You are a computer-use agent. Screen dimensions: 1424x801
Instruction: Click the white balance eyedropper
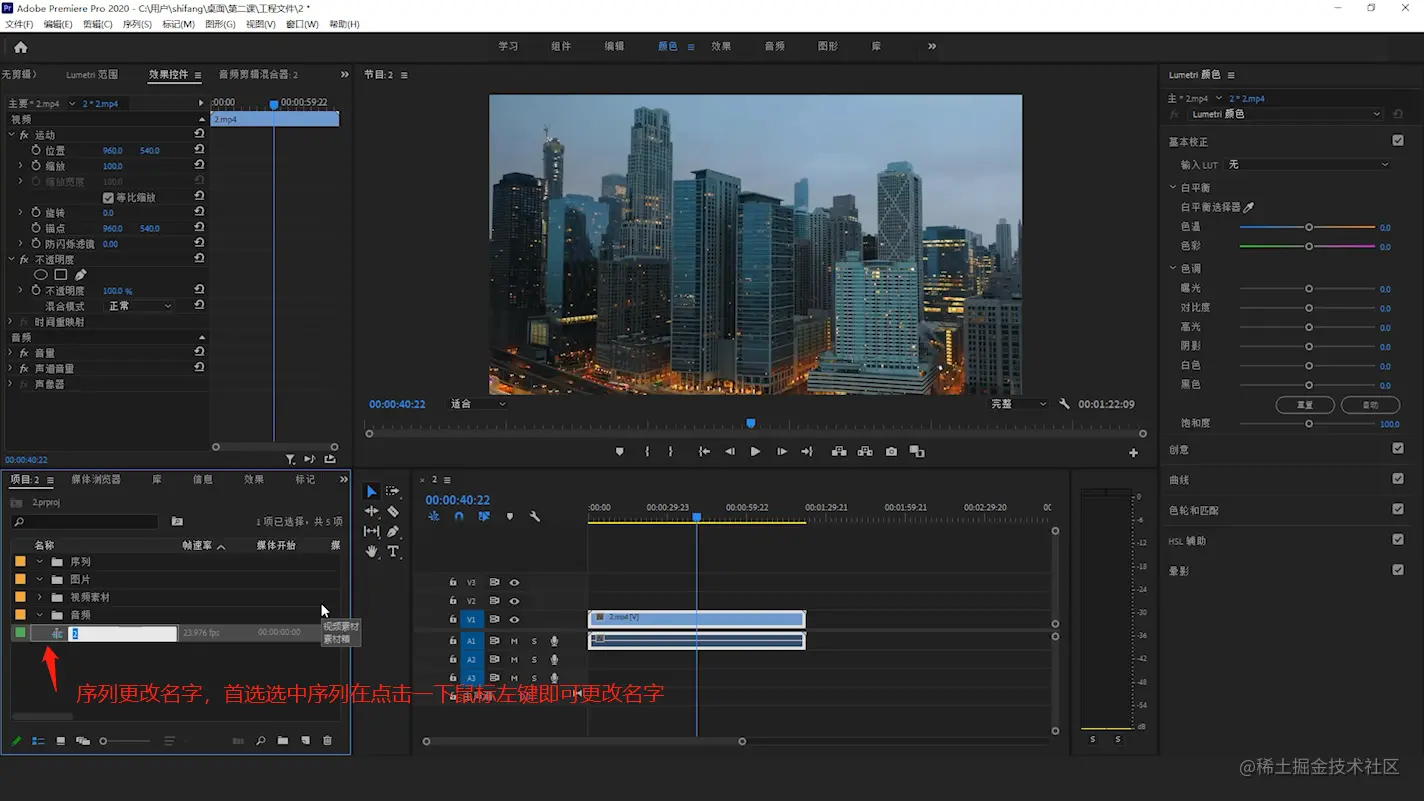click(1248, 207)
